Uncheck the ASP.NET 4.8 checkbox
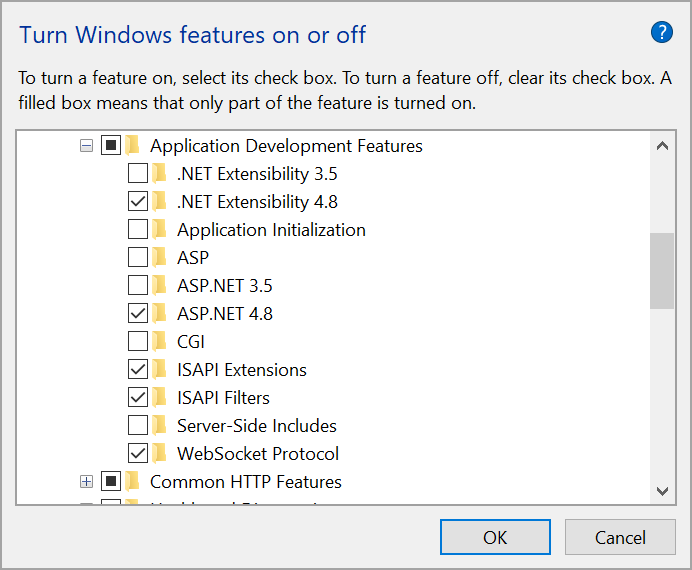Image resolution: width=692 pixels, height=570 pixels. [138, 314]
